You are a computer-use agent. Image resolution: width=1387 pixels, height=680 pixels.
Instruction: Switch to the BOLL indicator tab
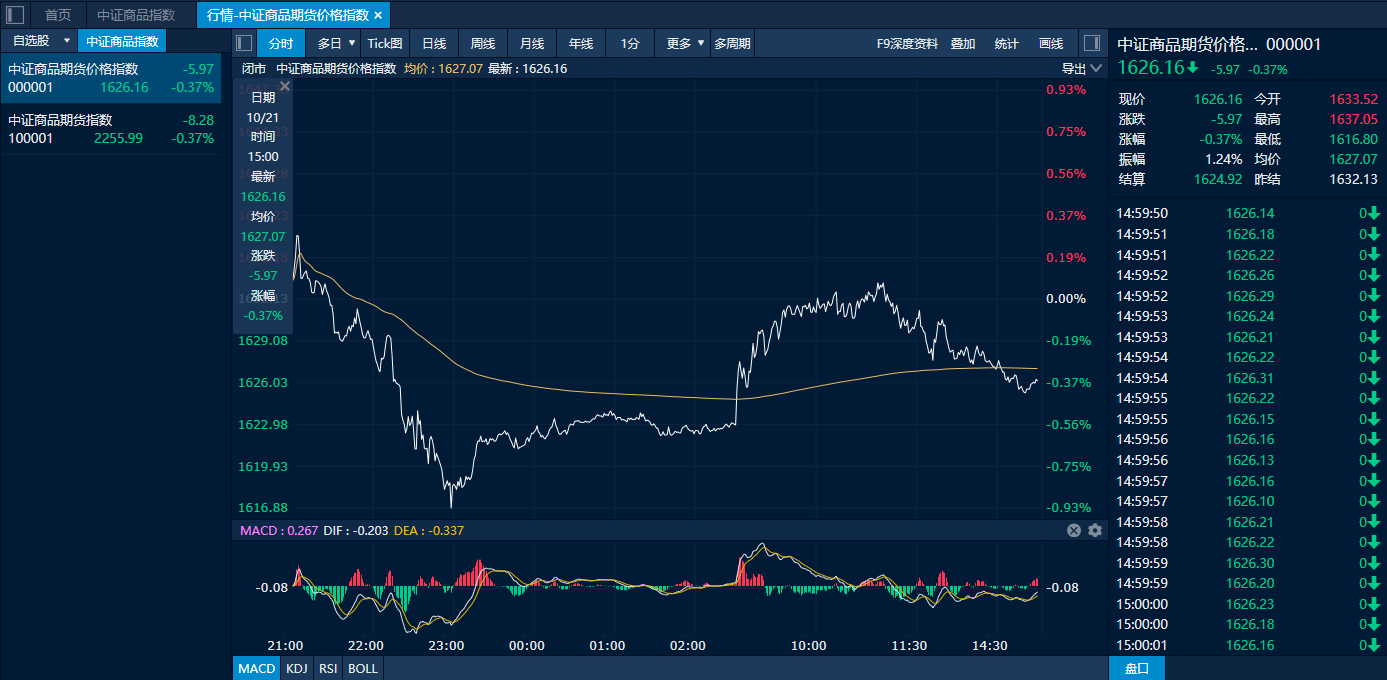(363, 668)
